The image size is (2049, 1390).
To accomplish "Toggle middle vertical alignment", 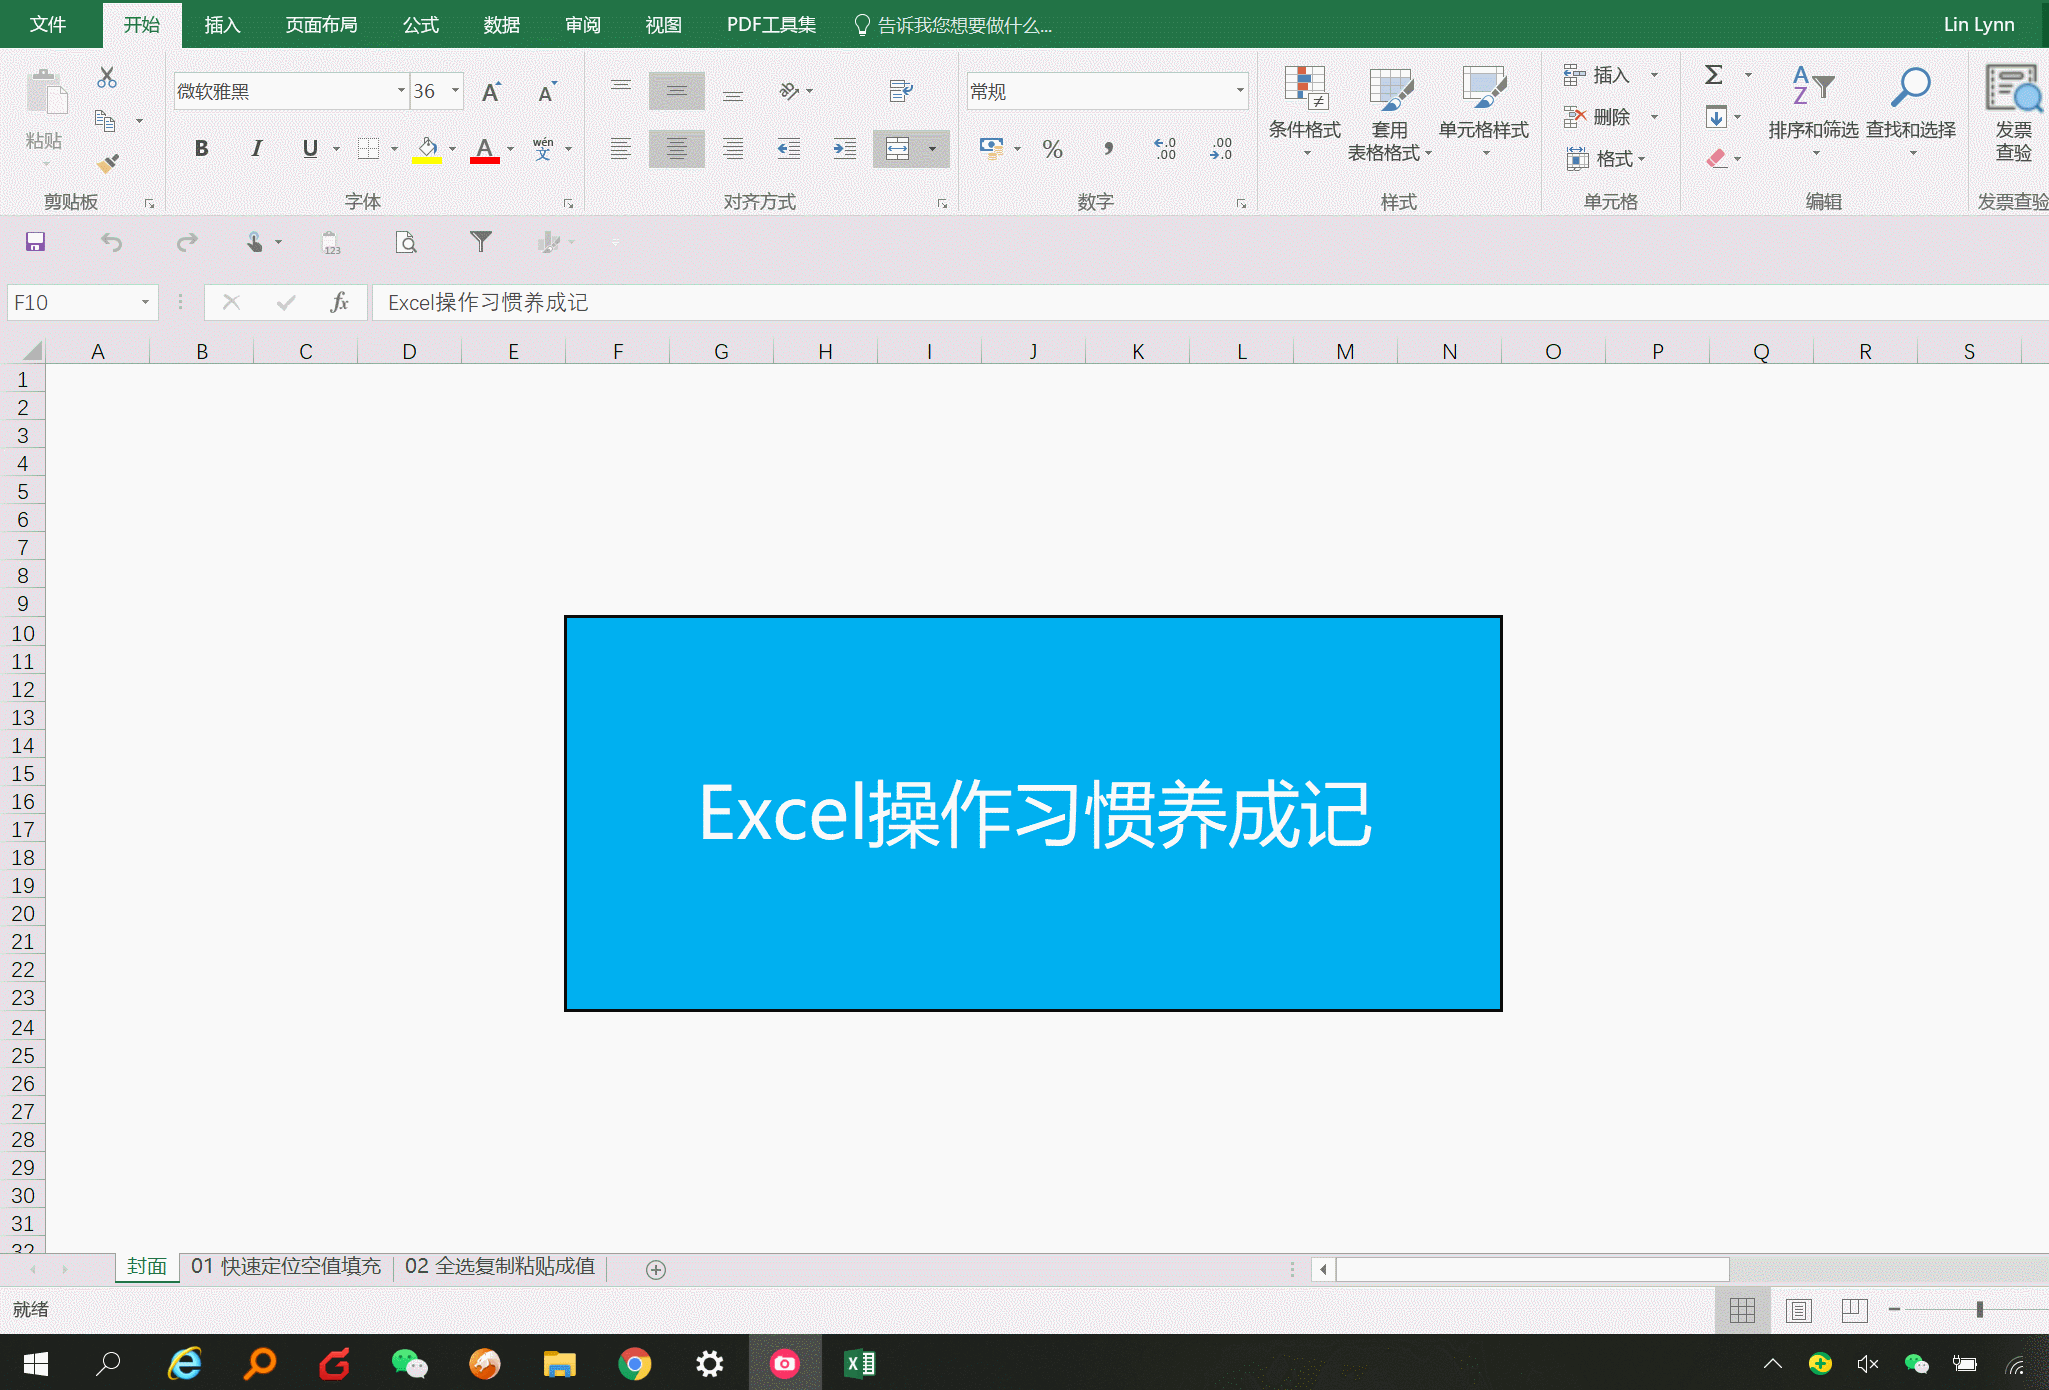I will pyautogui.click(x=677, y=91).
